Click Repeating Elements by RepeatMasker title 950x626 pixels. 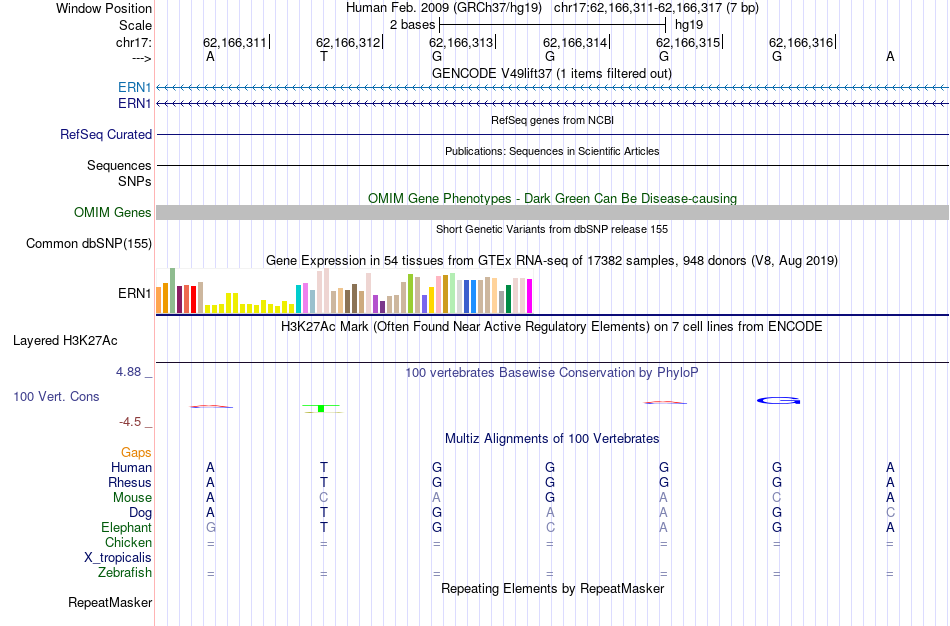[553, 588]
